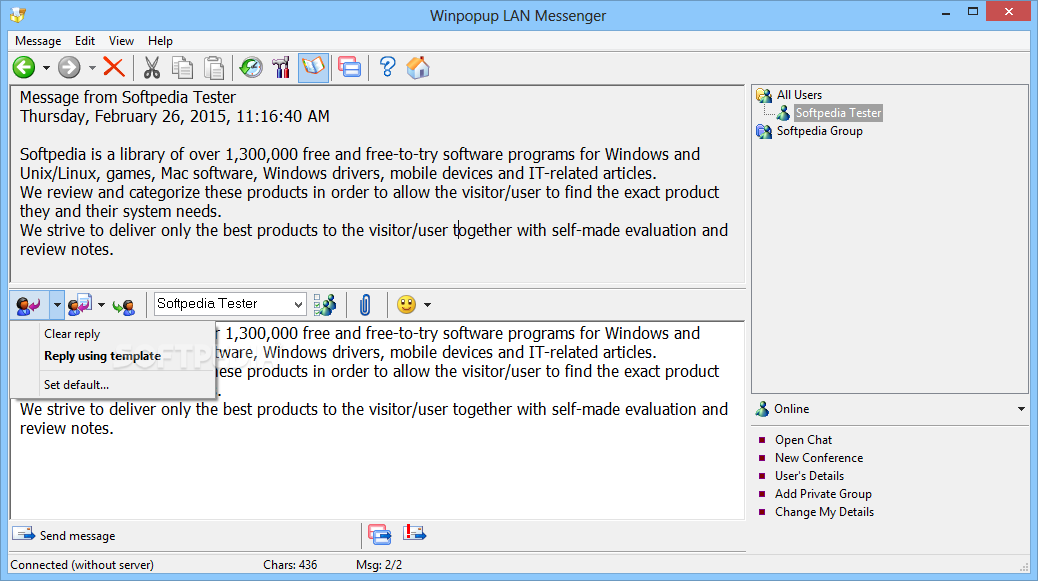The height and width of the screenshot is (581, 1038).
Task: Attach a file with the paperclip icon
Action: coord(365,305)
